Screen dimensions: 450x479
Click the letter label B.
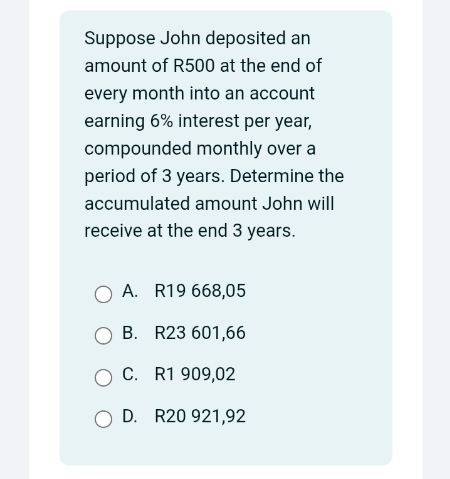[x=130, y=333]
